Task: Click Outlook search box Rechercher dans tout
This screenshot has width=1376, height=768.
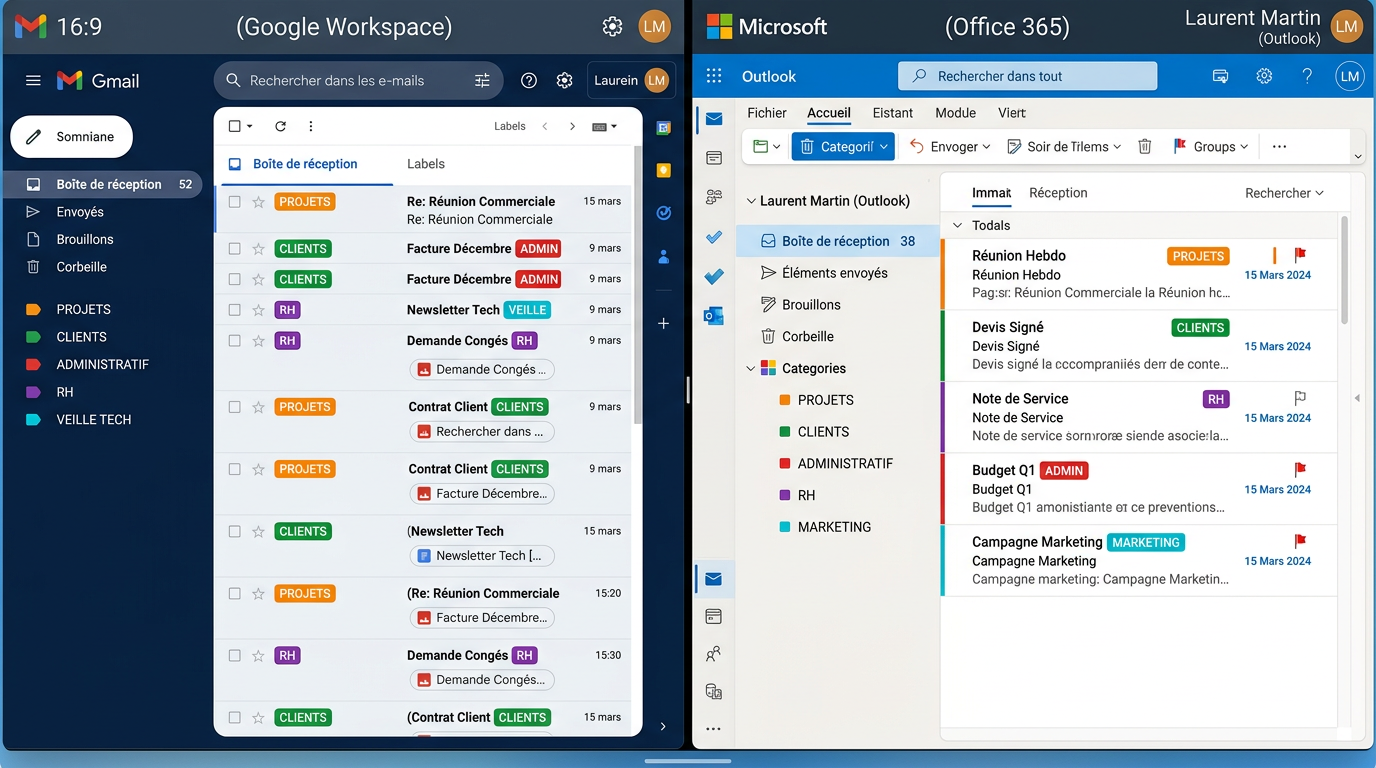Action: [x=1028, y=76]
